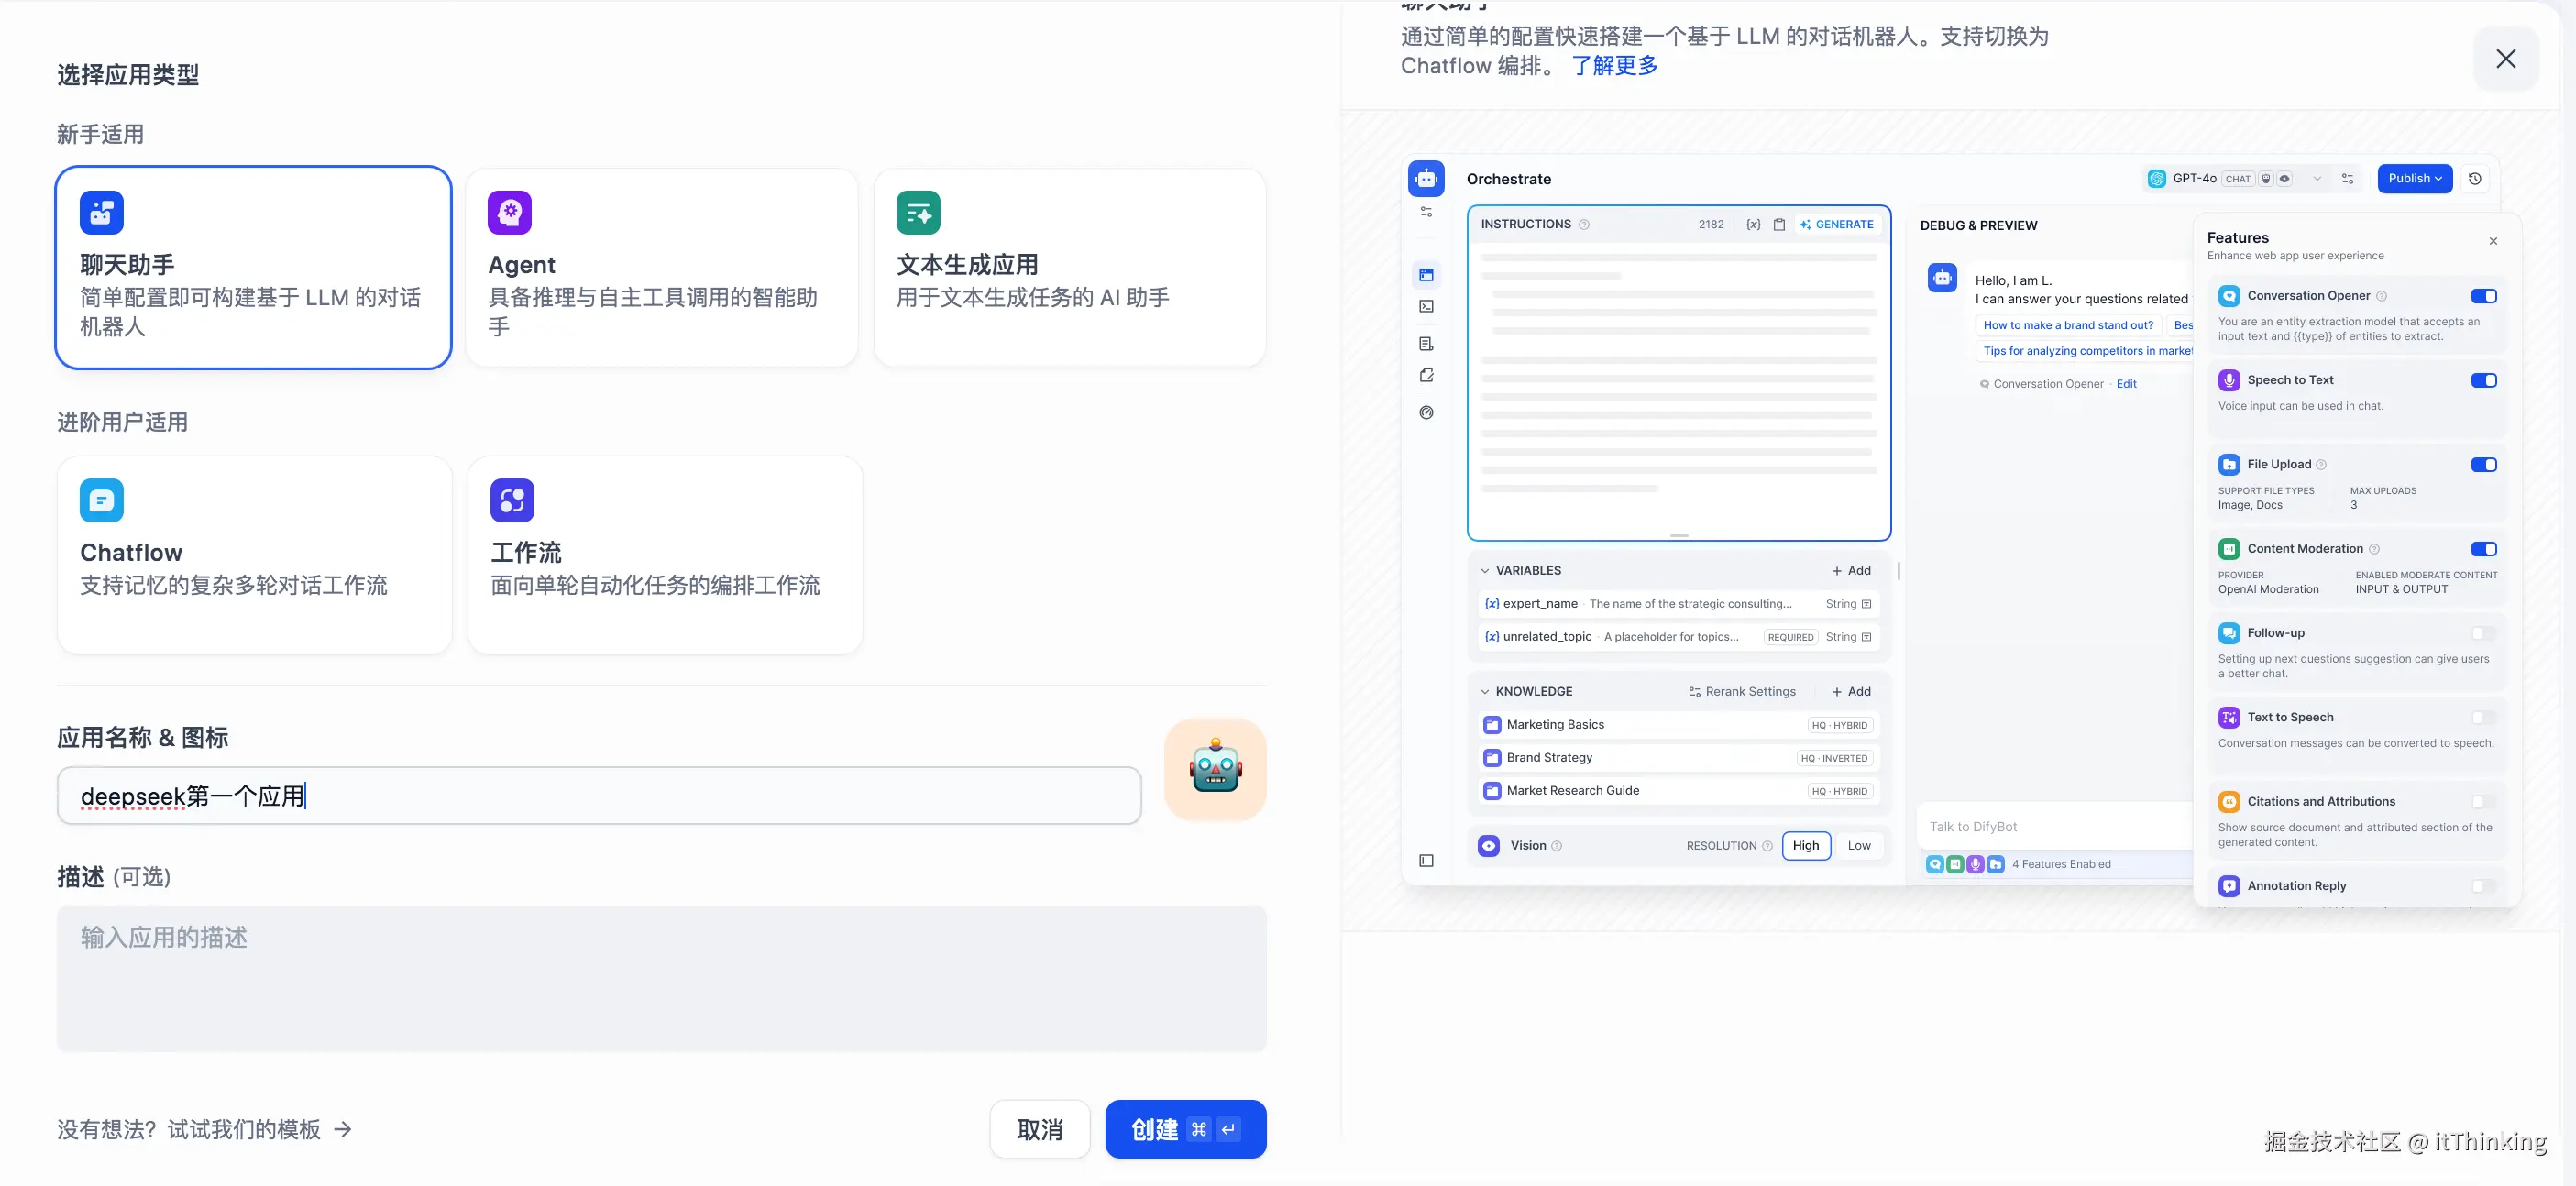2576x1186 pixels.
Task: Toggle the Conversation Opener switch
Action: (2483, 296)
